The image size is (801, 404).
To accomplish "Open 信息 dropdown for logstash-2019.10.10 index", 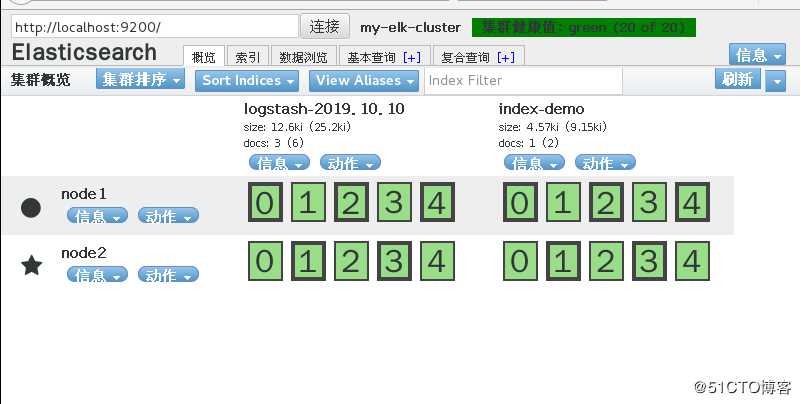I will pos(279,163).
